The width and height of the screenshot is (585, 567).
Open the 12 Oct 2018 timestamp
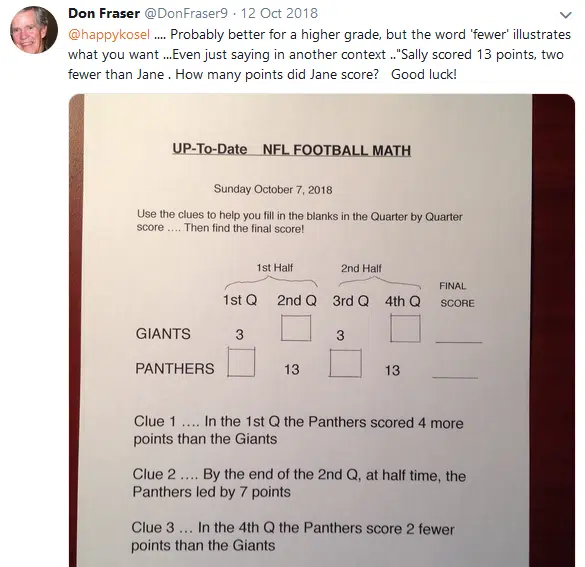279,13
